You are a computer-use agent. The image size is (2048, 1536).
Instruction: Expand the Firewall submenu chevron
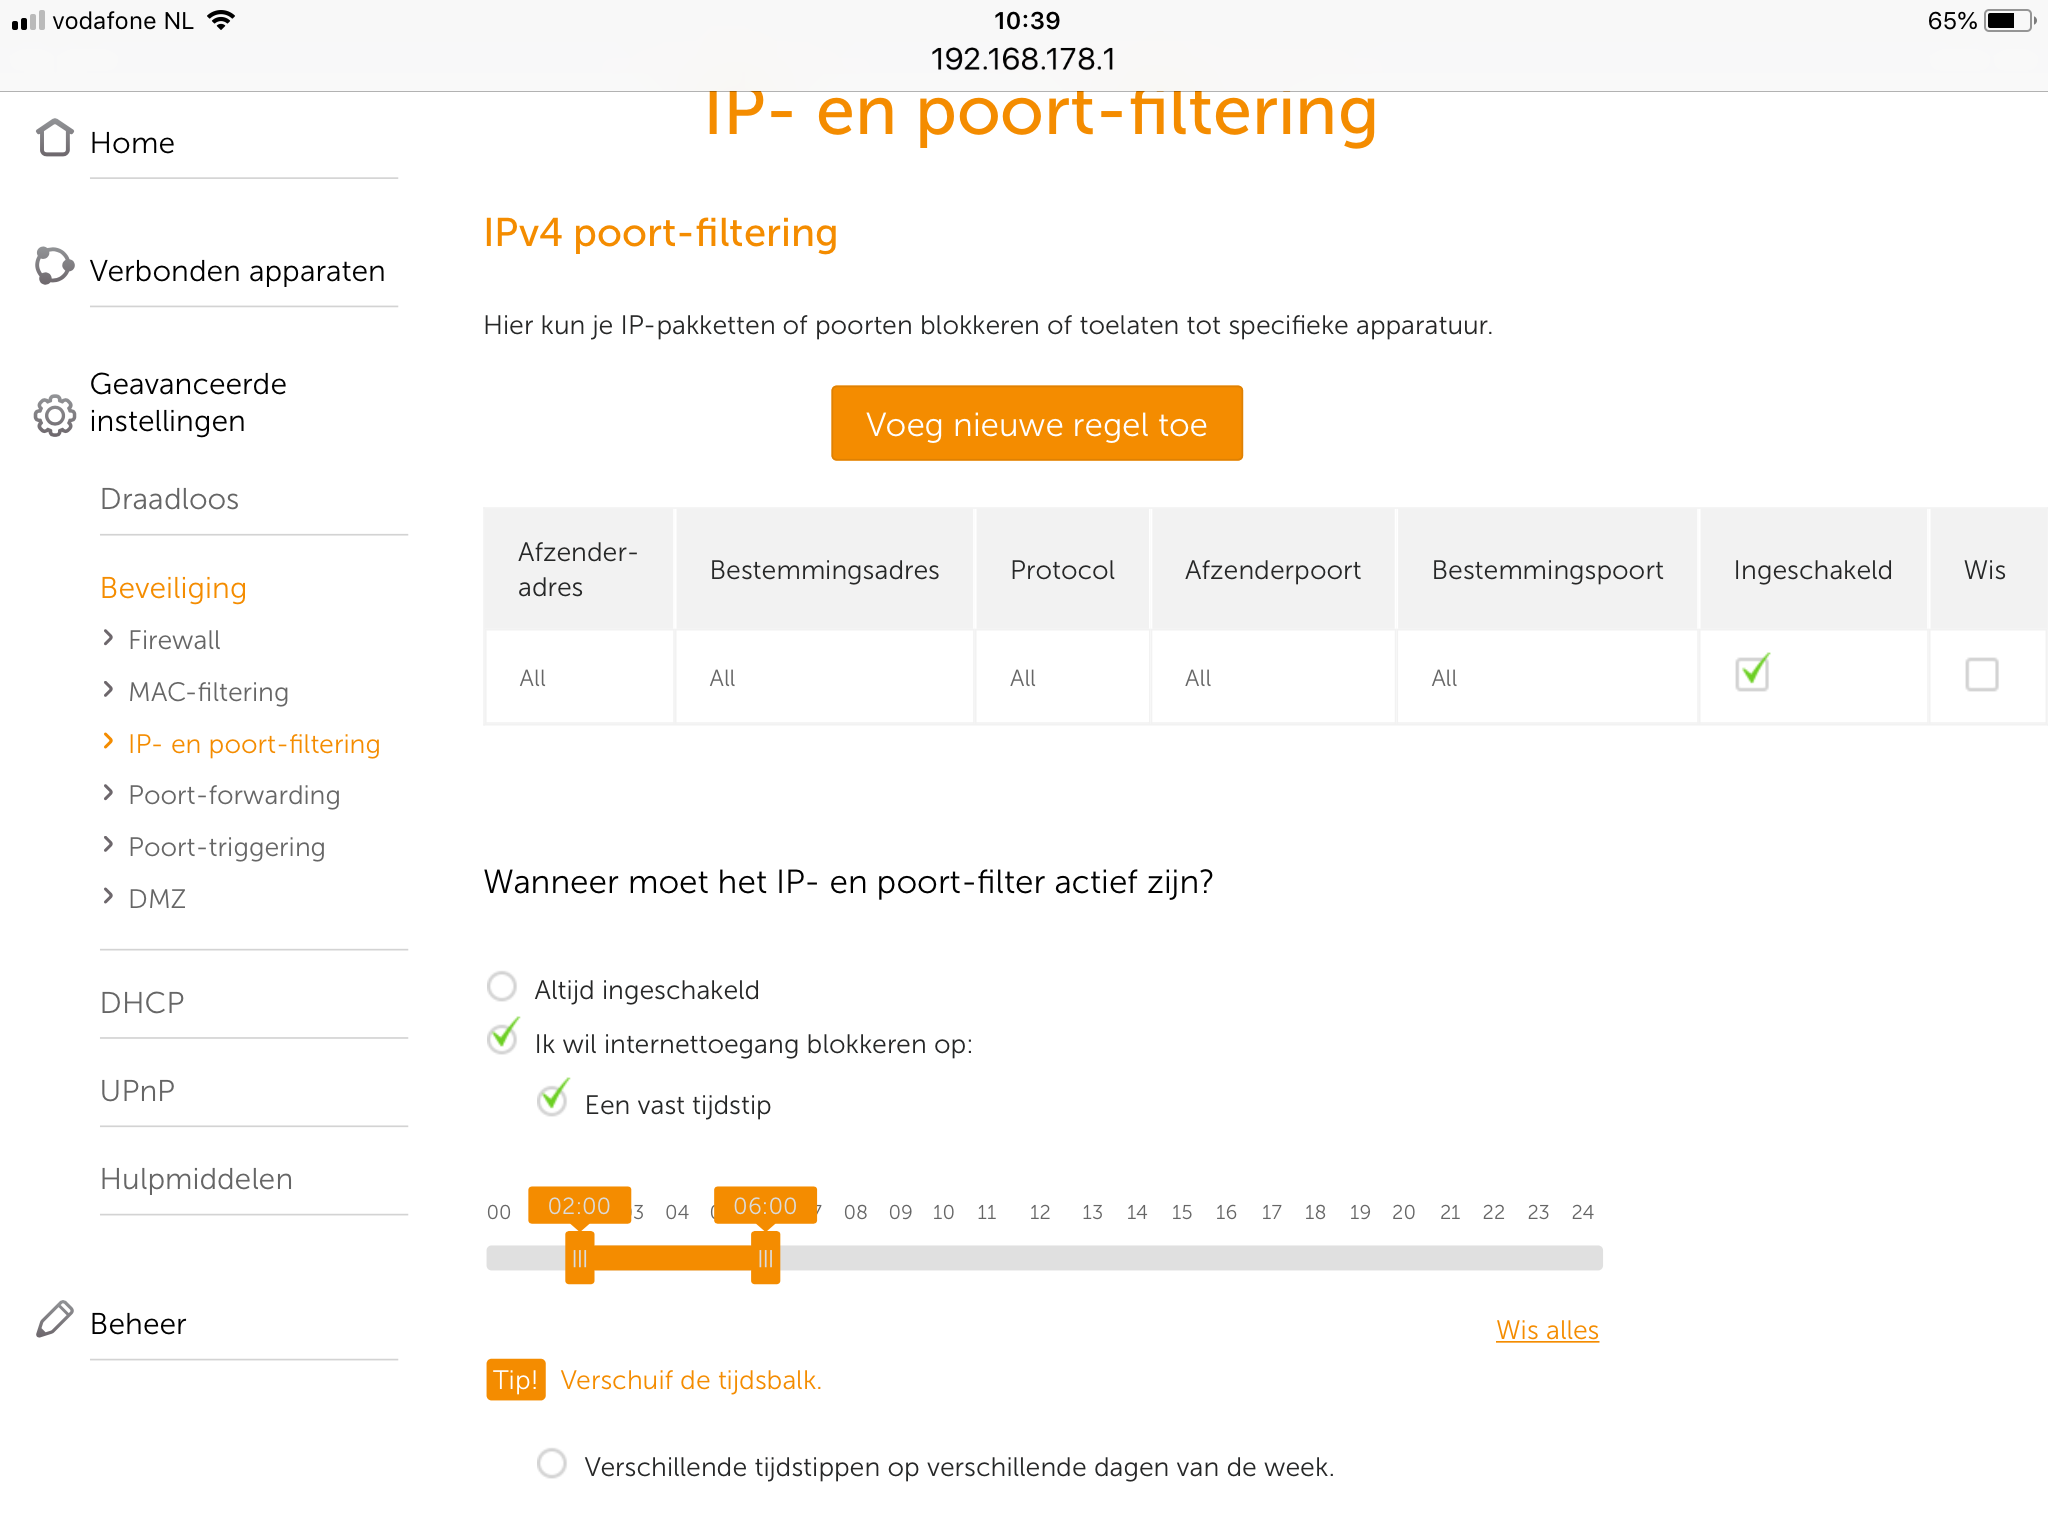coord(109,638)
